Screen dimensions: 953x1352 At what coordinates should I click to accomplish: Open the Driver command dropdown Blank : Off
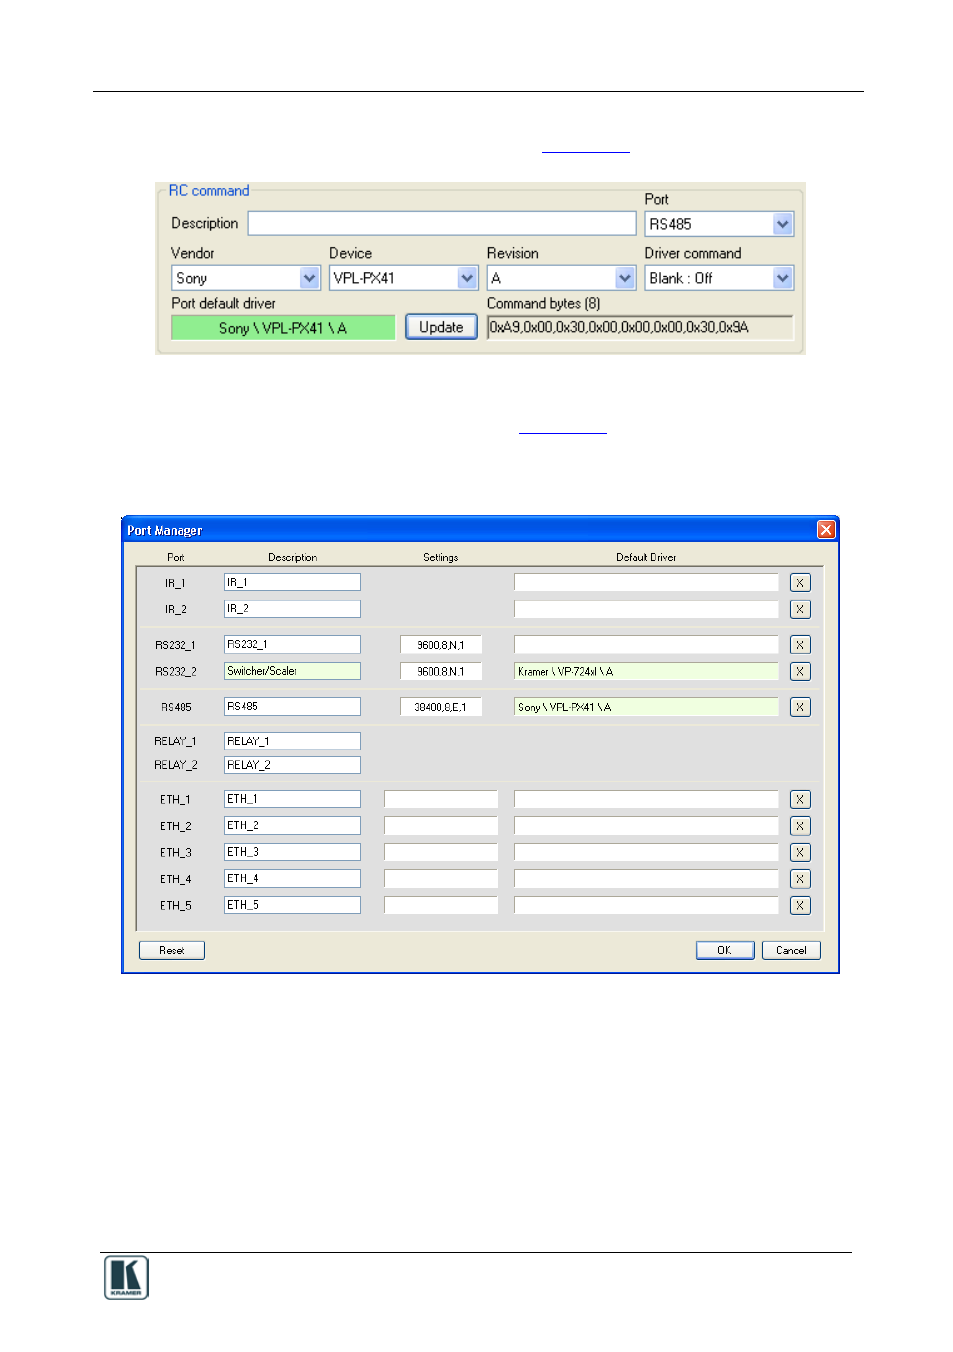pyautogui.click(x=783, y=278)
